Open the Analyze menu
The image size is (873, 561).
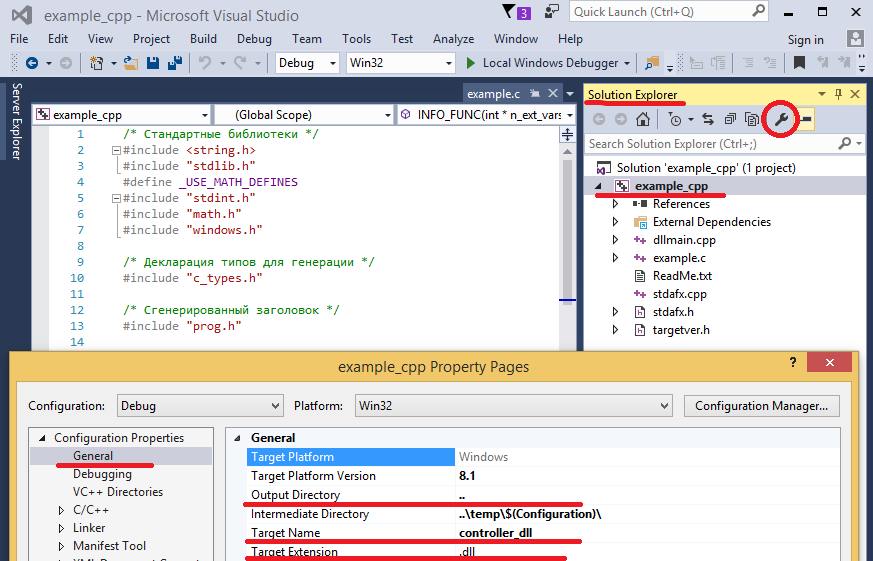click(x=453, y=39)
